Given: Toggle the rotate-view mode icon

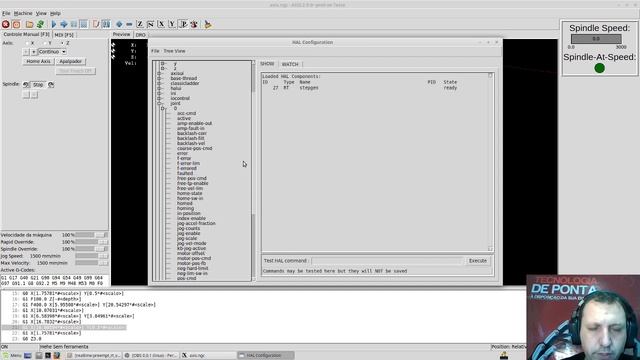Looking at the screenshot, I should pos(194,24).
